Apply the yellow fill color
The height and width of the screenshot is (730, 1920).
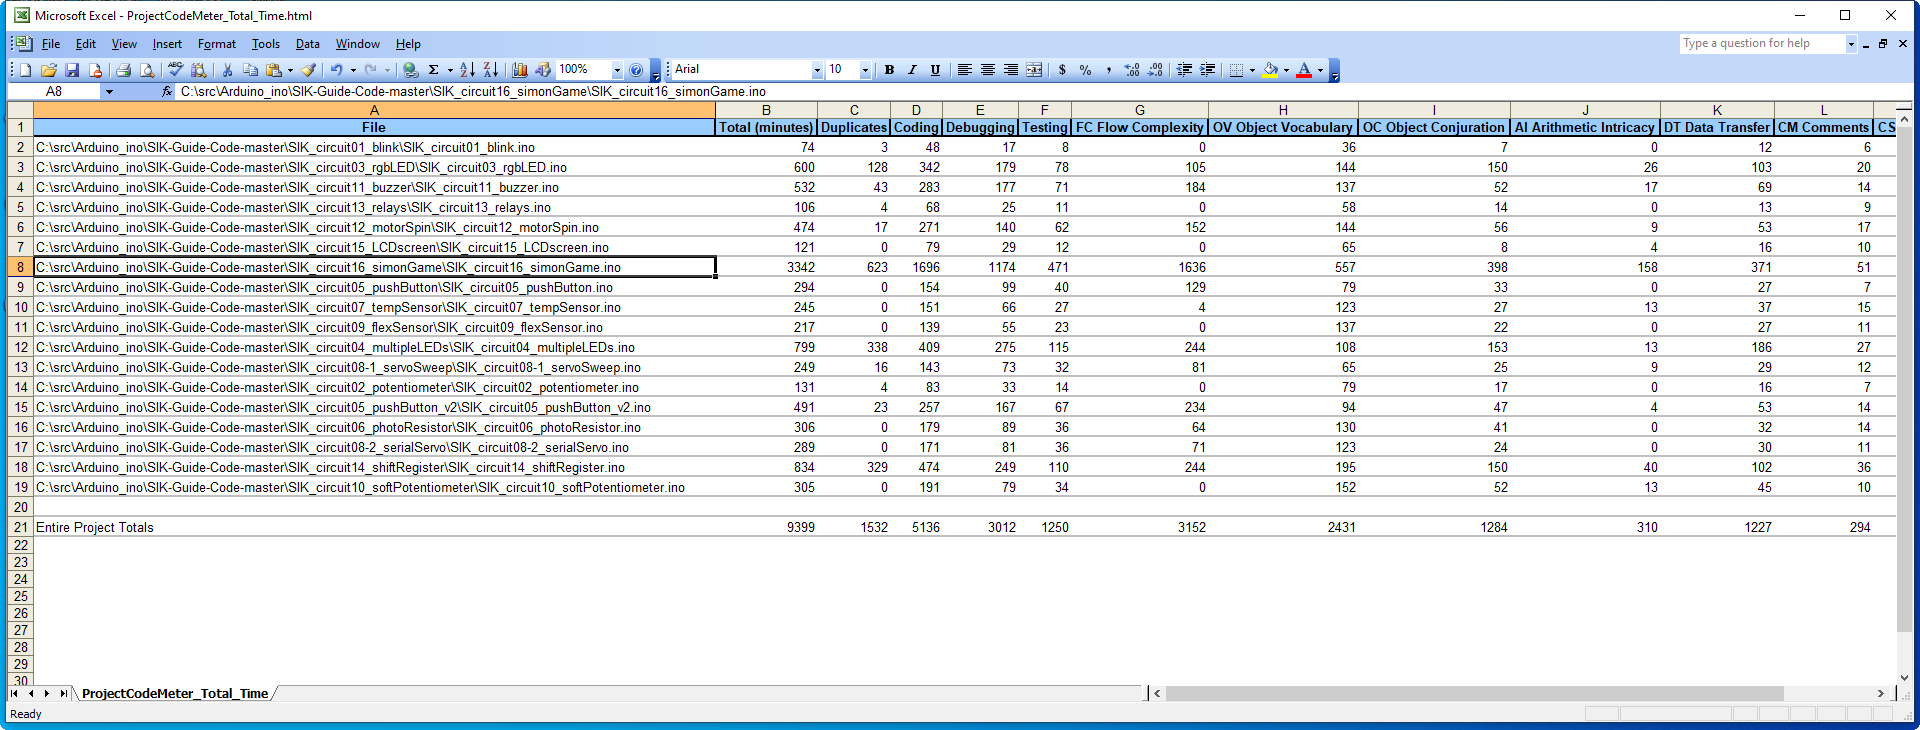1270,70
